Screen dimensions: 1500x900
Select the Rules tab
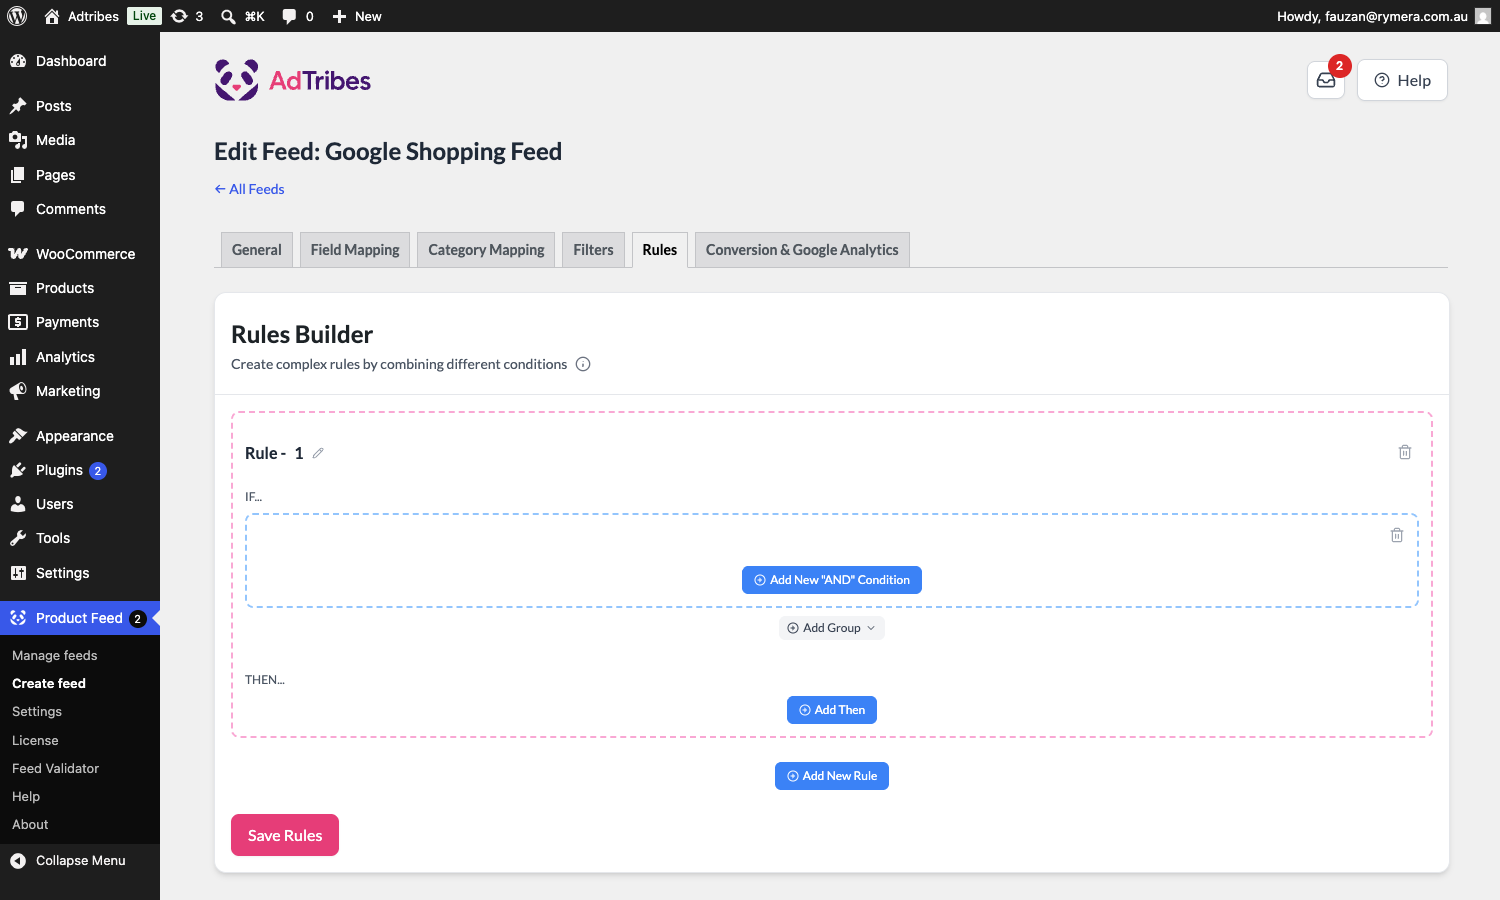tap(660, 250)
